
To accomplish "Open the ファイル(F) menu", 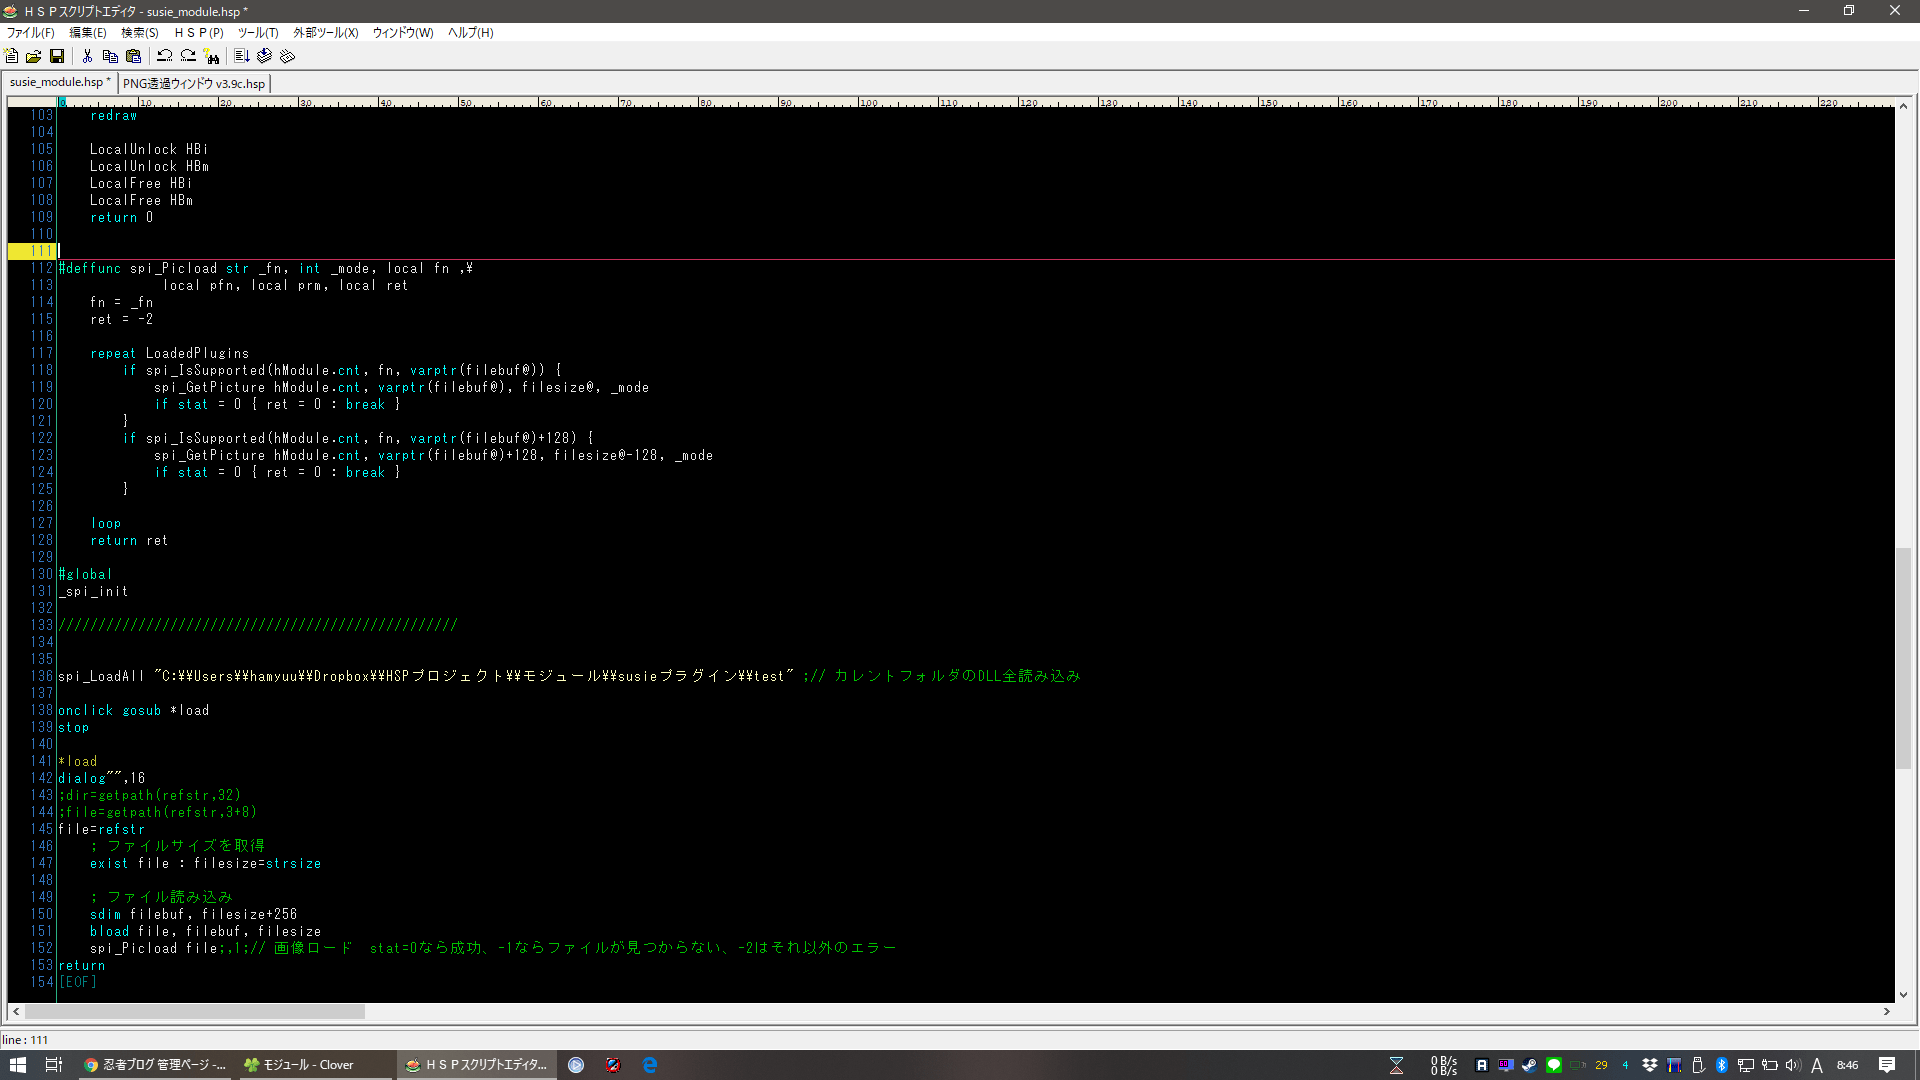I will 30,32.
